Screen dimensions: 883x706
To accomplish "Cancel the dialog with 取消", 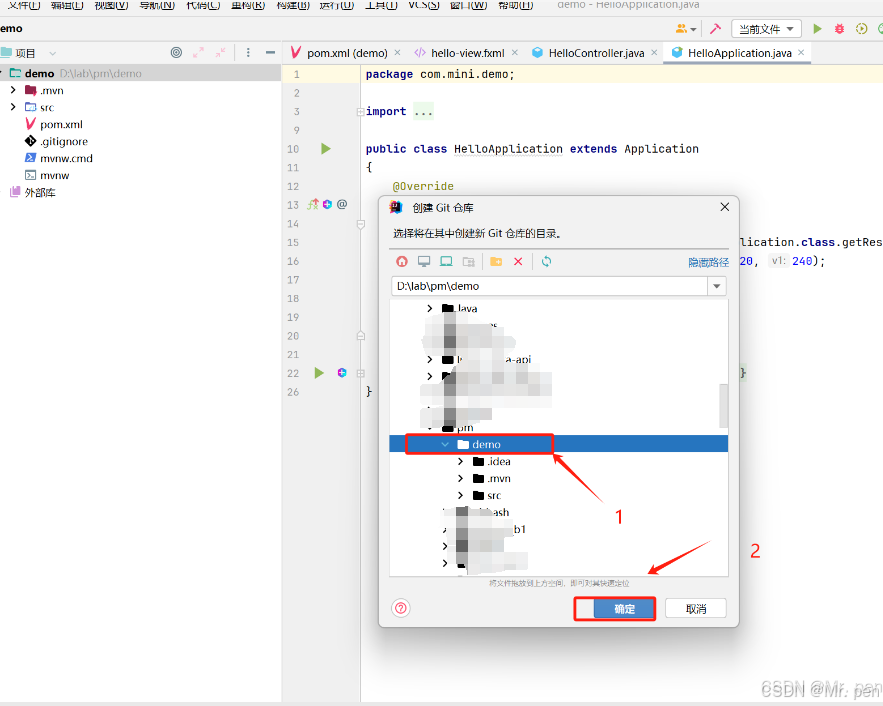I will pyautogui.click(x=695, y=609).
